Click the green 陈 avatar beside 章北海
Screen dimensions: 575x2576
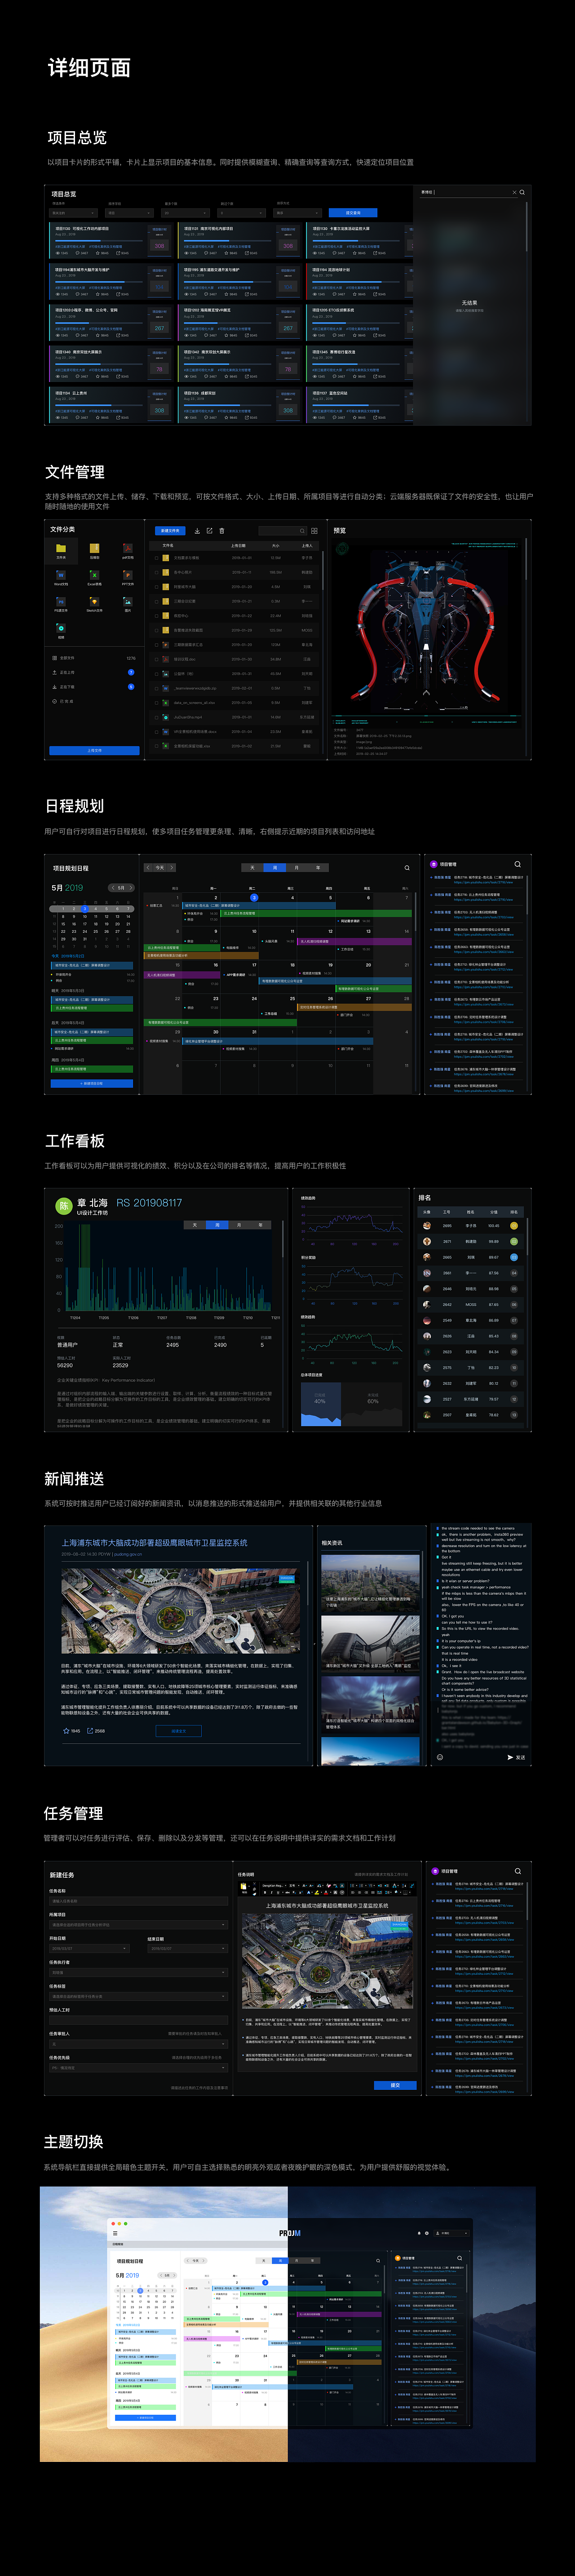tap(63, 1206)
